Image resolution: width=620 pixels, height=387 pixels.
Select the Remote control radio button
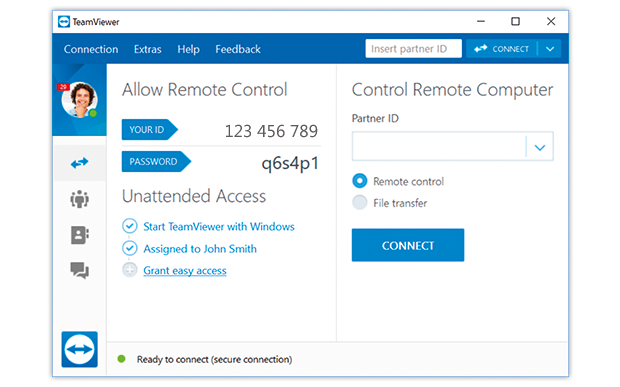tap(359, 181)
